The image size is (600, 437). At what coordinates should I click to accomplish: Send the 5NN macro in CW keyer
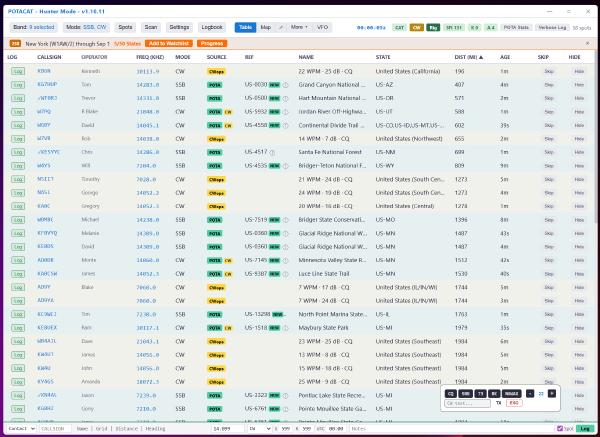pyautogui.click(x=465, y=393)
